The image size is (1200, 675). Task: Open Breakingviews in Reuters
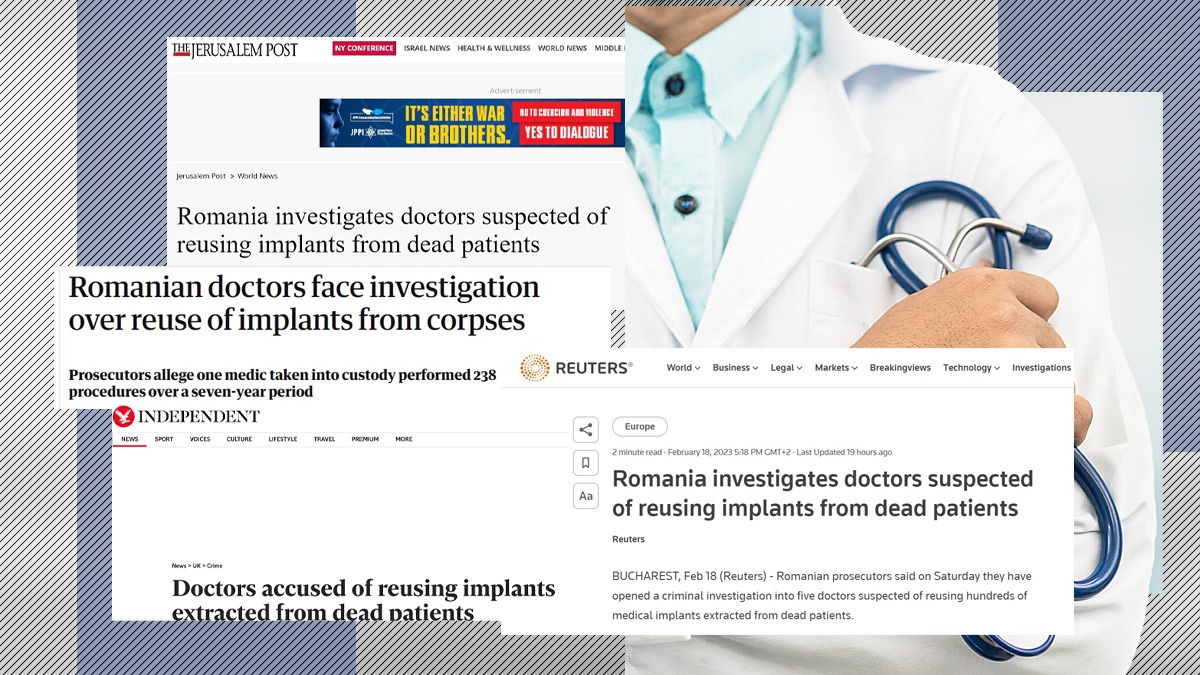900,368
